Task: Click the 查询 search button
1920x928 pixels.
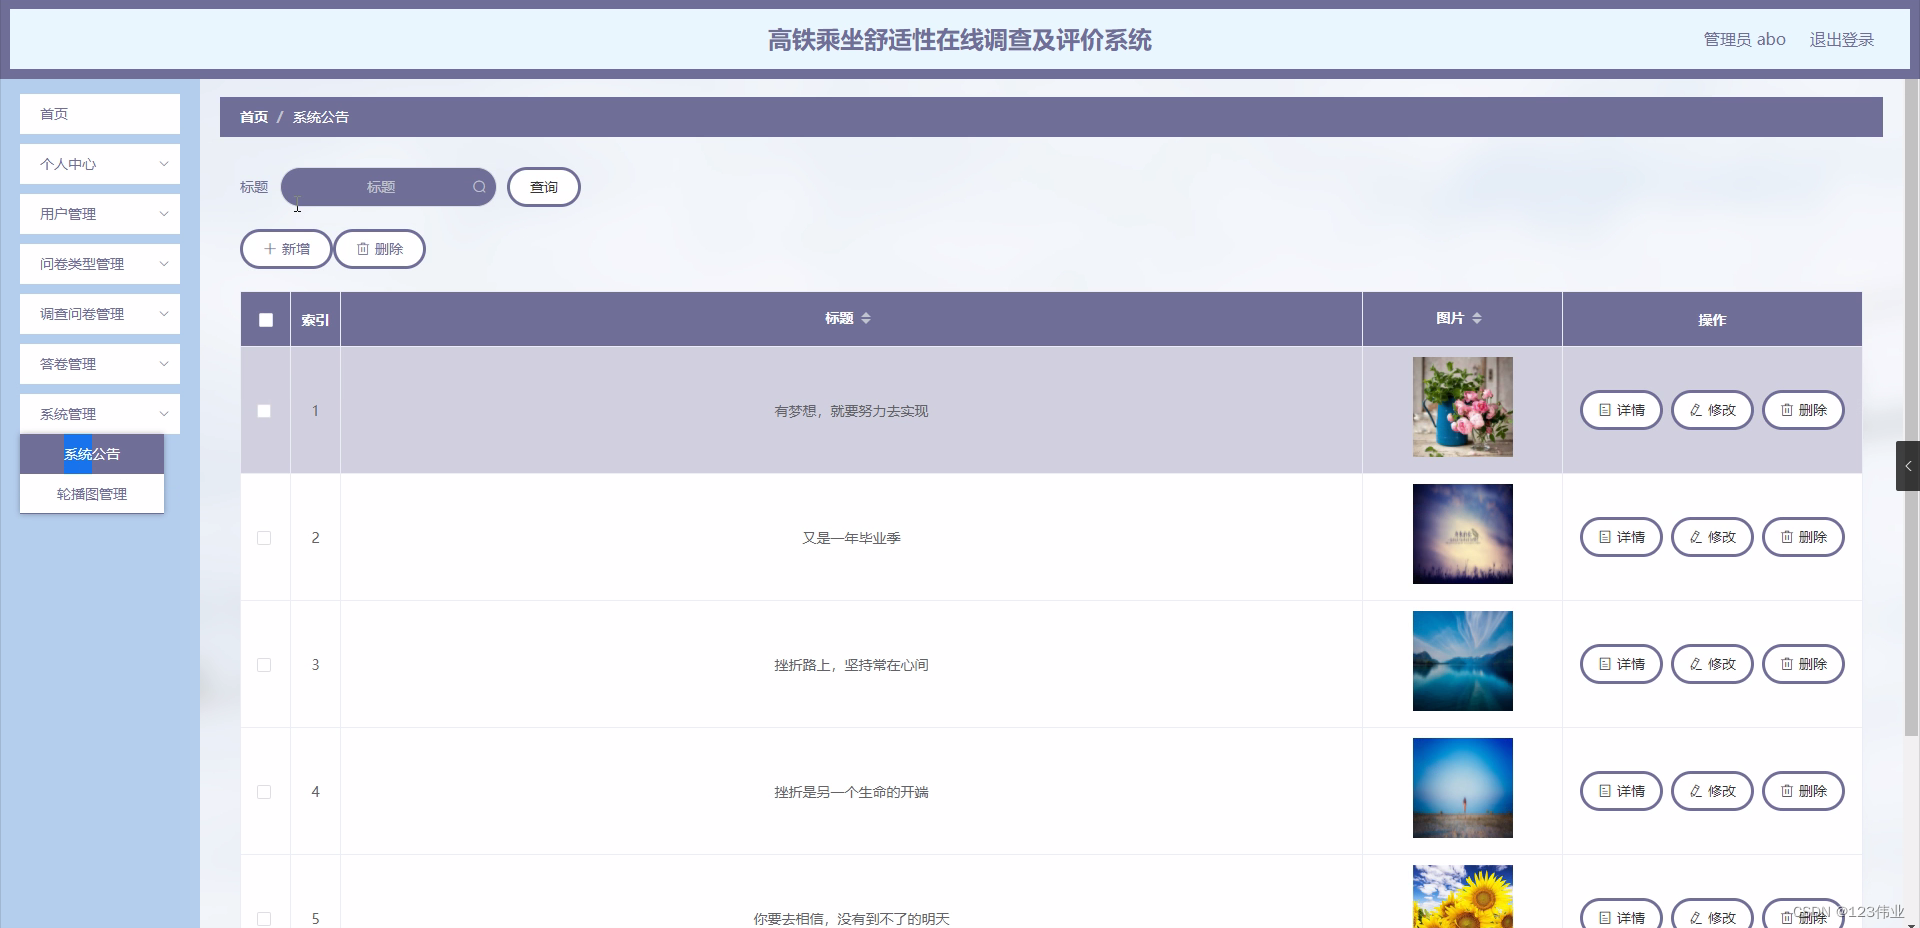Action: pos(543,187)
